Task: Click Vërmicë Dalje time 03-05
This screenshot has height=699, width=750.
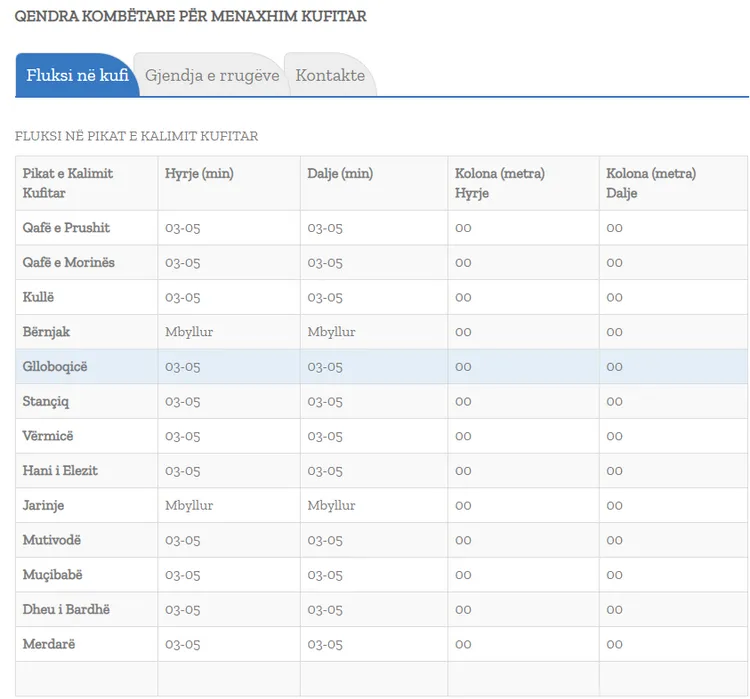Action: pyautogui.click(x=325, y=436)
